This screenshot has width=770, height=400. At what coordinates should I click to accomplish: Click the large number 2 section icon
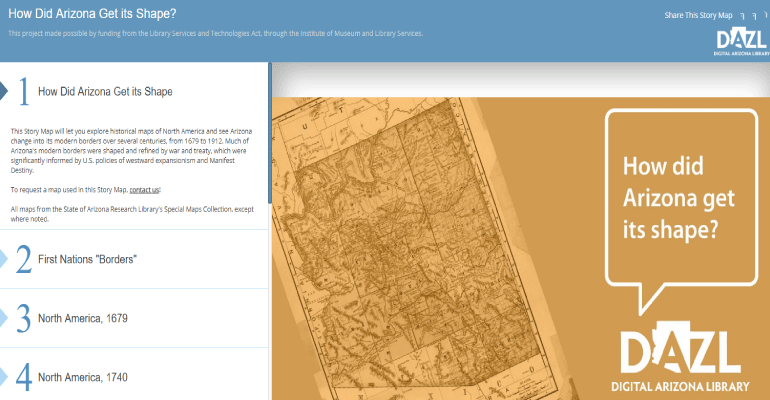pyautogui.click(x=23, y=259)
